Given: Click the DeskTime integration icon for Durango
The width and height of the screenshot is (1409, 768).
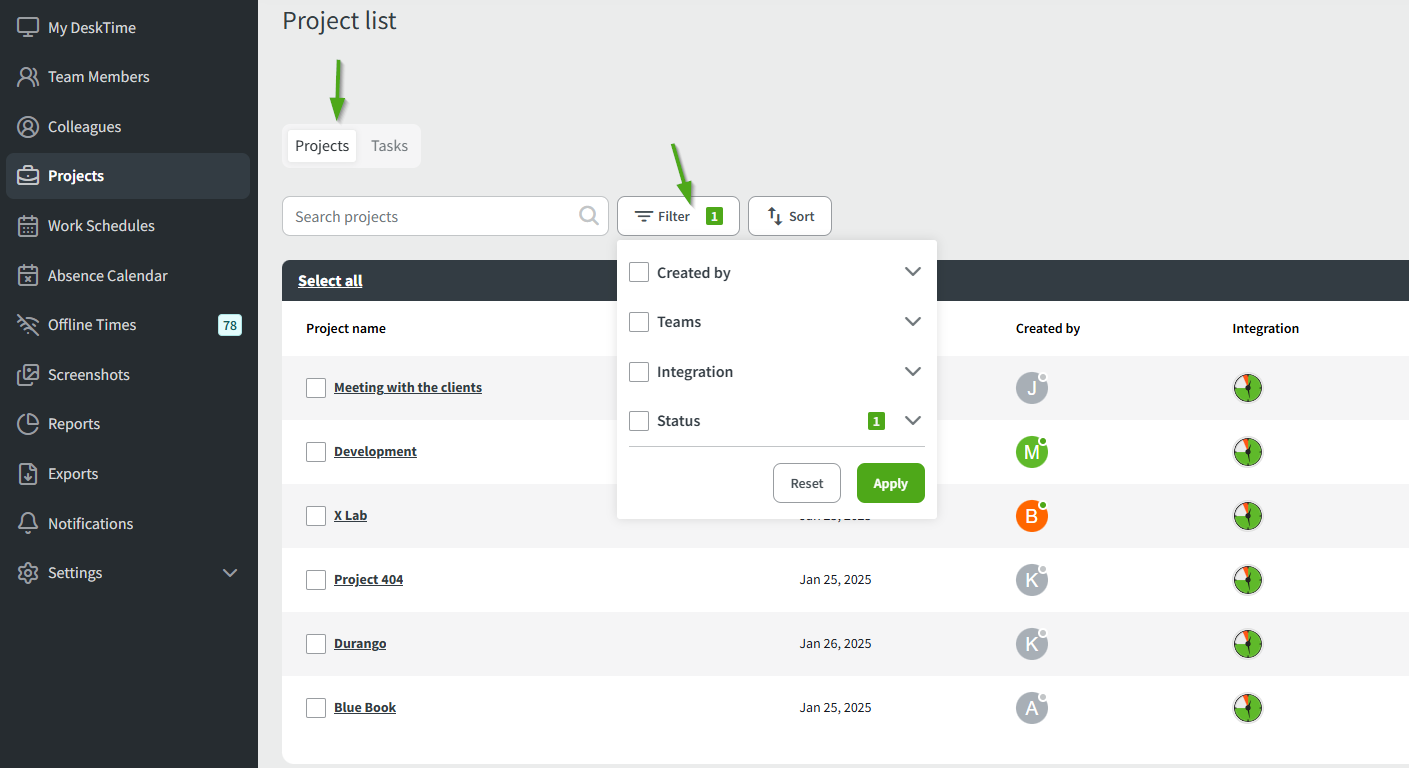Looking at the screenshot, I should coord(1247,644).
